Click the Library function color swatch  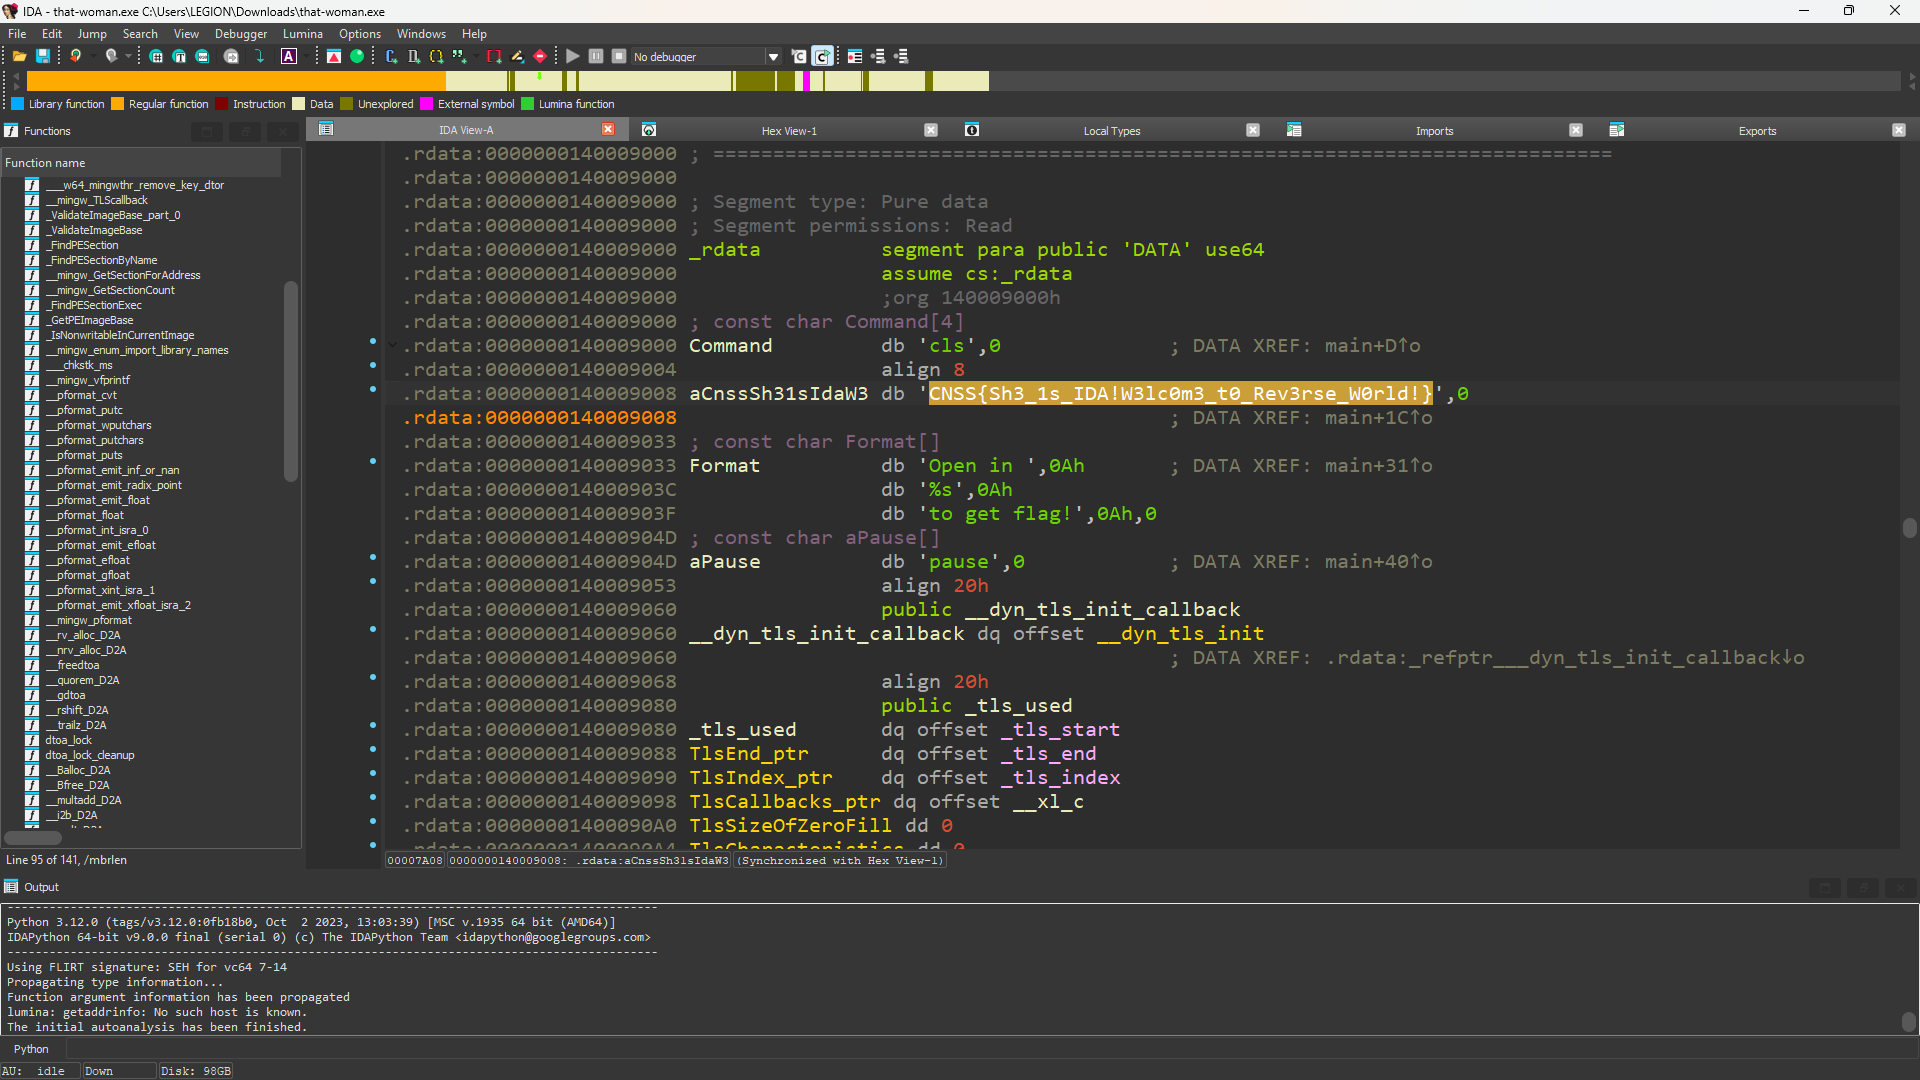pyautogui.click(x=17, y=104)
